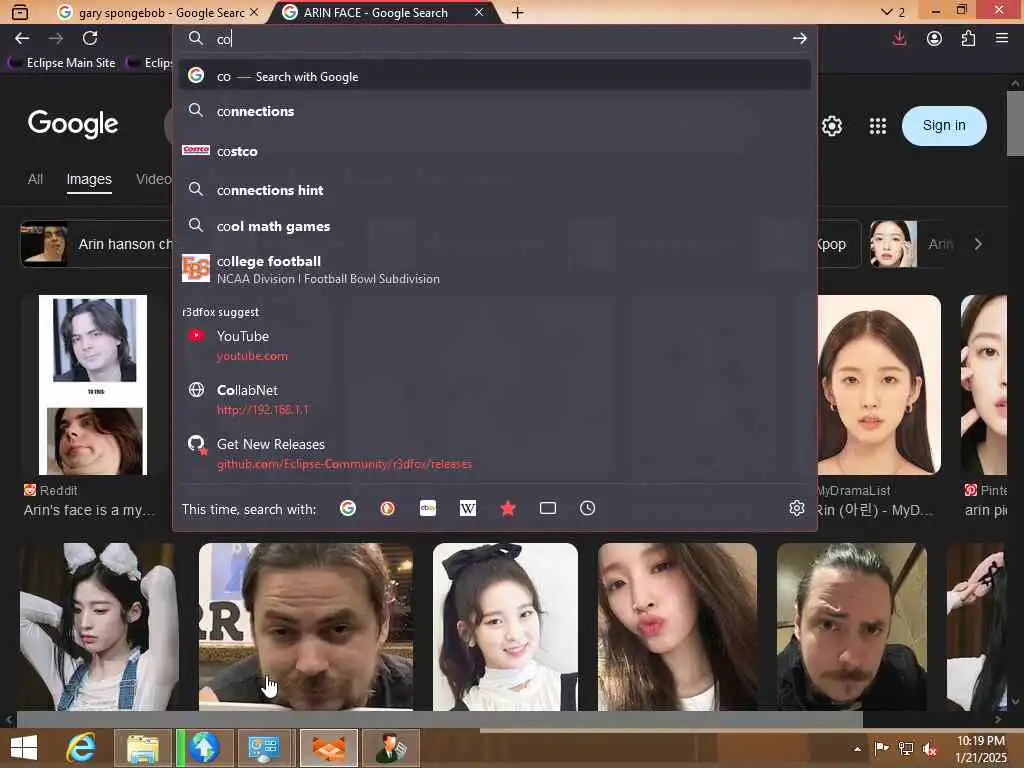The width and height of the screenshot is (1024, 768).
Task: Open the CollabNet suggestion
Action: pos(495,399)
